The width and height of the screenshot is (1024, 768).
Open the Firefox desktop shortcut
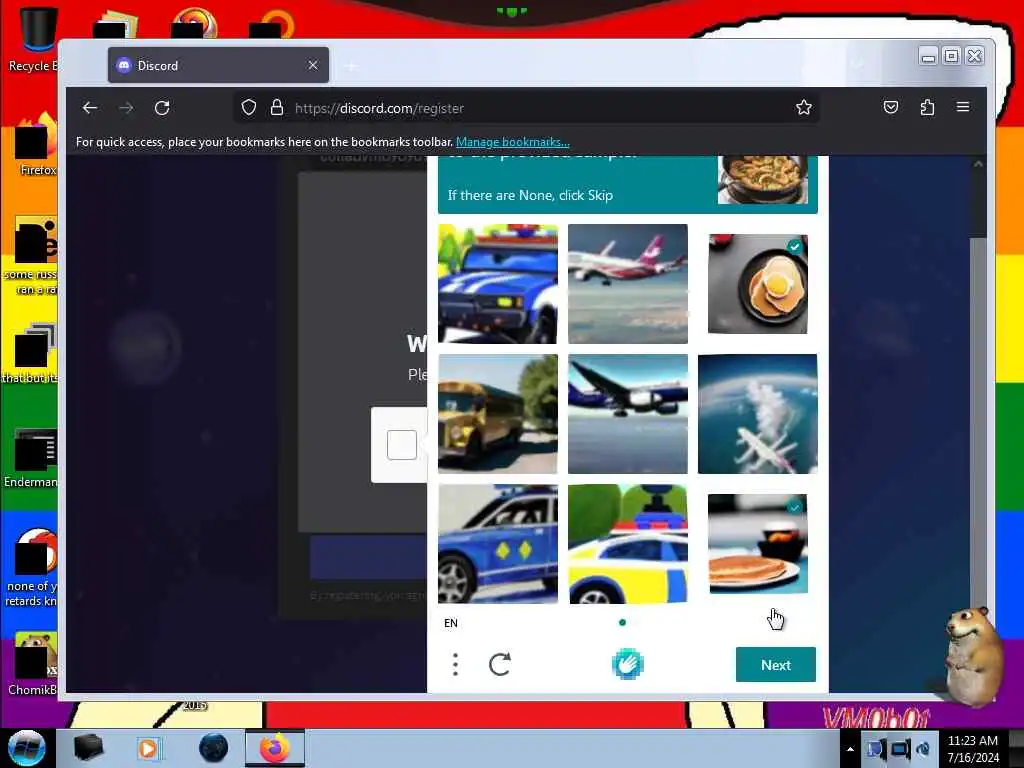pyautogui.click(x=36, y=145)
